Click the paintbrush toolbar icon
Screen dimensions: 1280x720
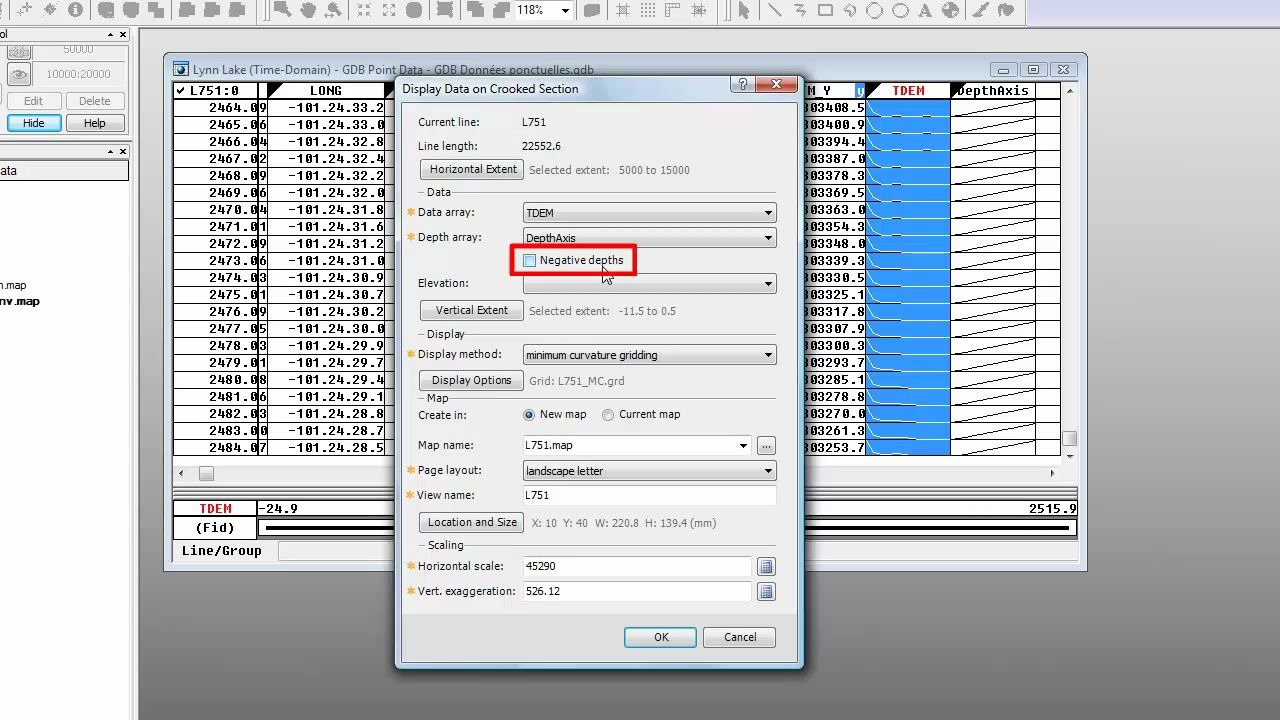pyautogui.click(x=980, y=10)
